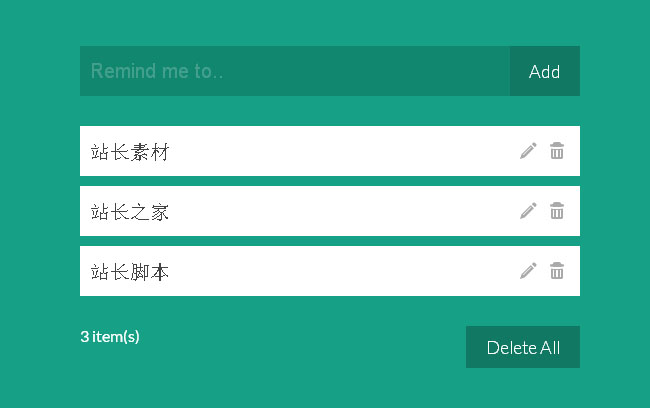Clear all reminders with Delete All
The width and height of the screenshot is (650, 408).
[x=523, y=347]
